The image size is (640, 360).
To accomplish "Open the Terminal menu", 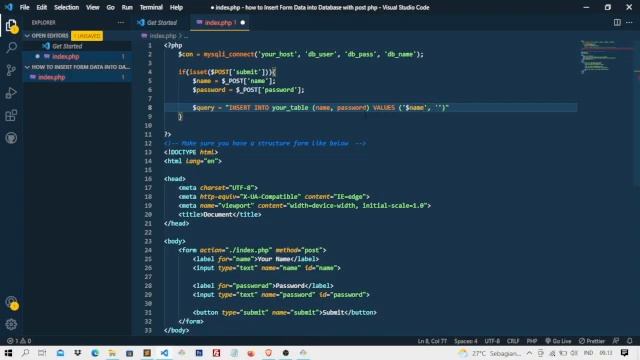I will (151, 7).
